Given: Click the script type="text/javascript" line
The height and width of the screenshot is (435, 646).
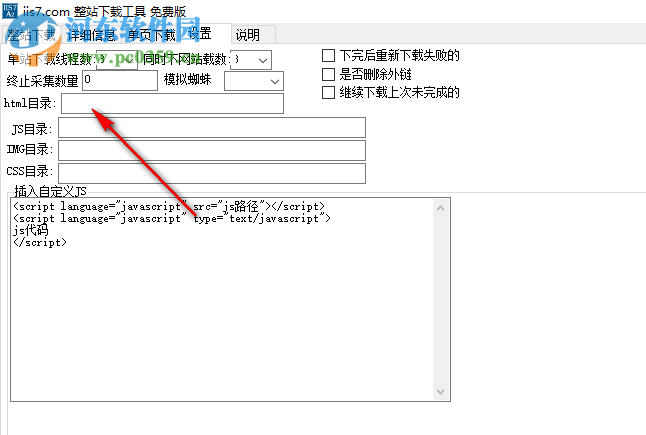Looking at the screenshot, I should 172,218.
